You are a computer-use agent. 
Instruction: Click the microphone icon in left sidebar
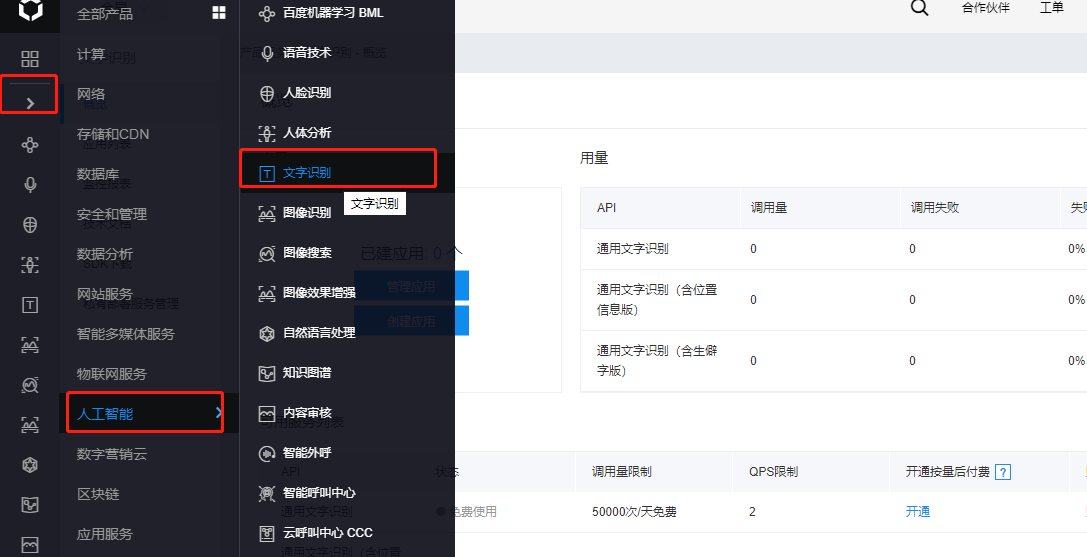pos(30,185)
